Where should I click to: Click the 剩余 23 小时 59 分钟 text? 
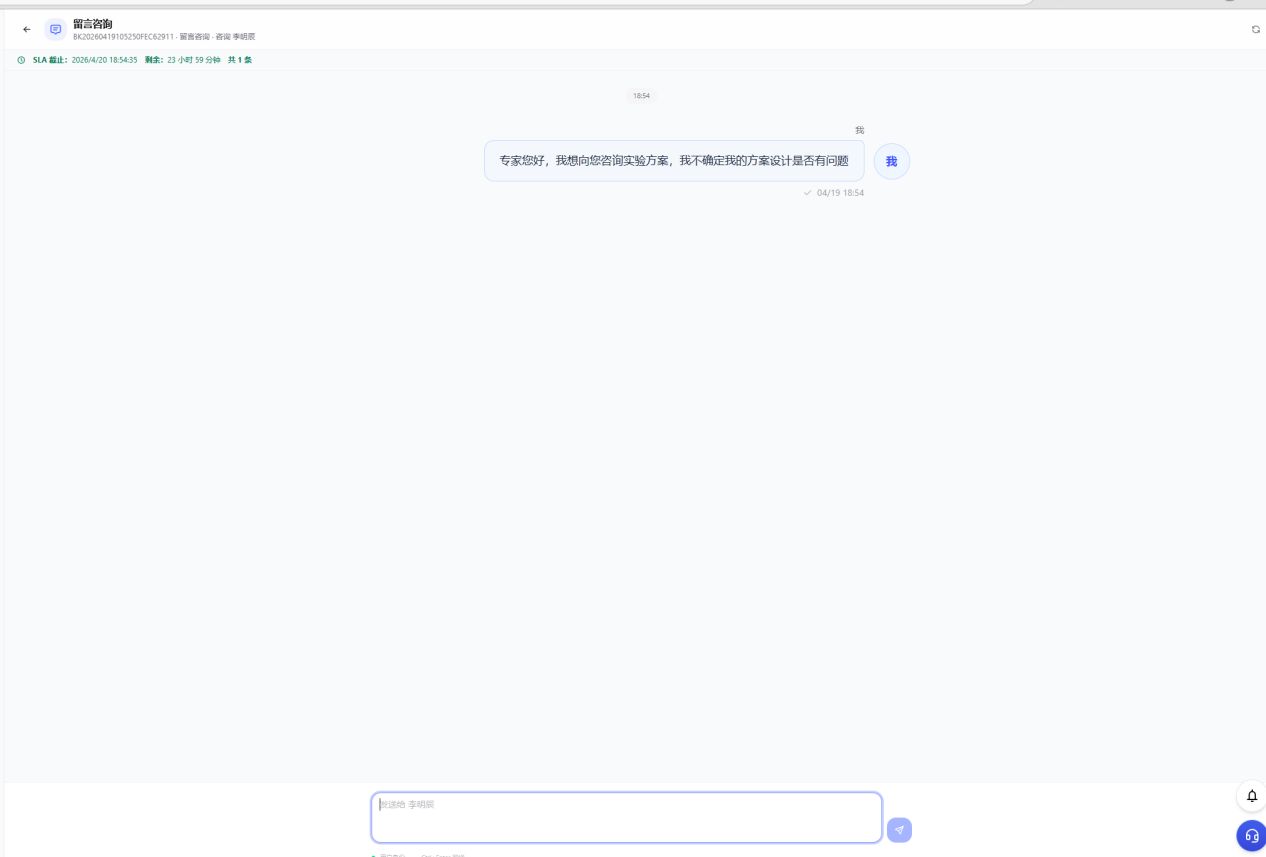(183, 60)
